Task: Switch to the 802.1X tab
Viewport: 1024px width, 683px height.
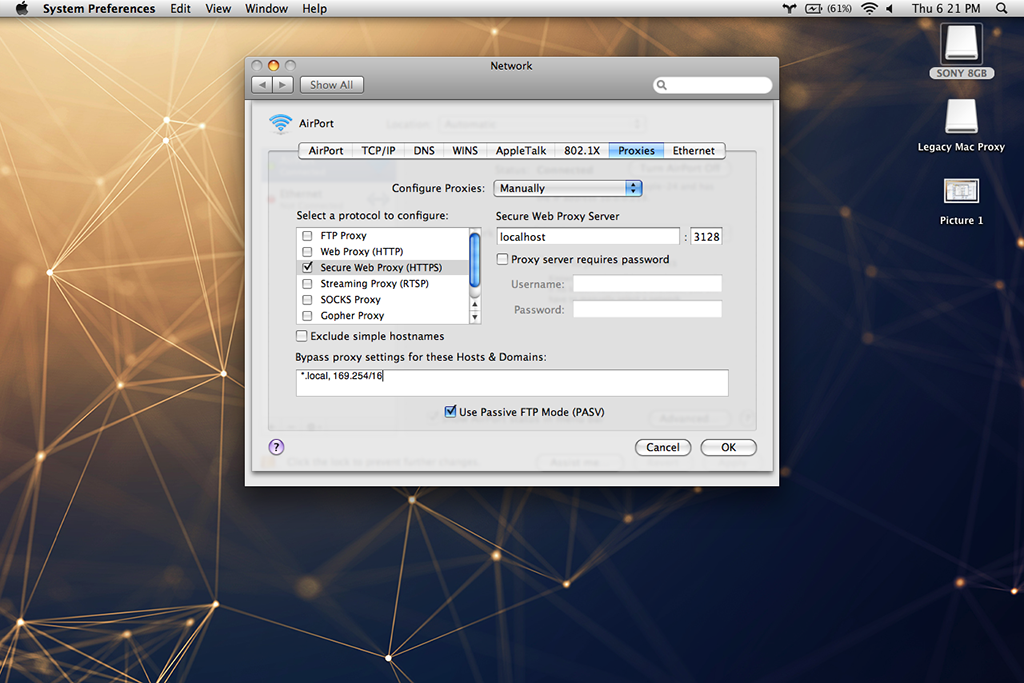Action: click(582, 151)
